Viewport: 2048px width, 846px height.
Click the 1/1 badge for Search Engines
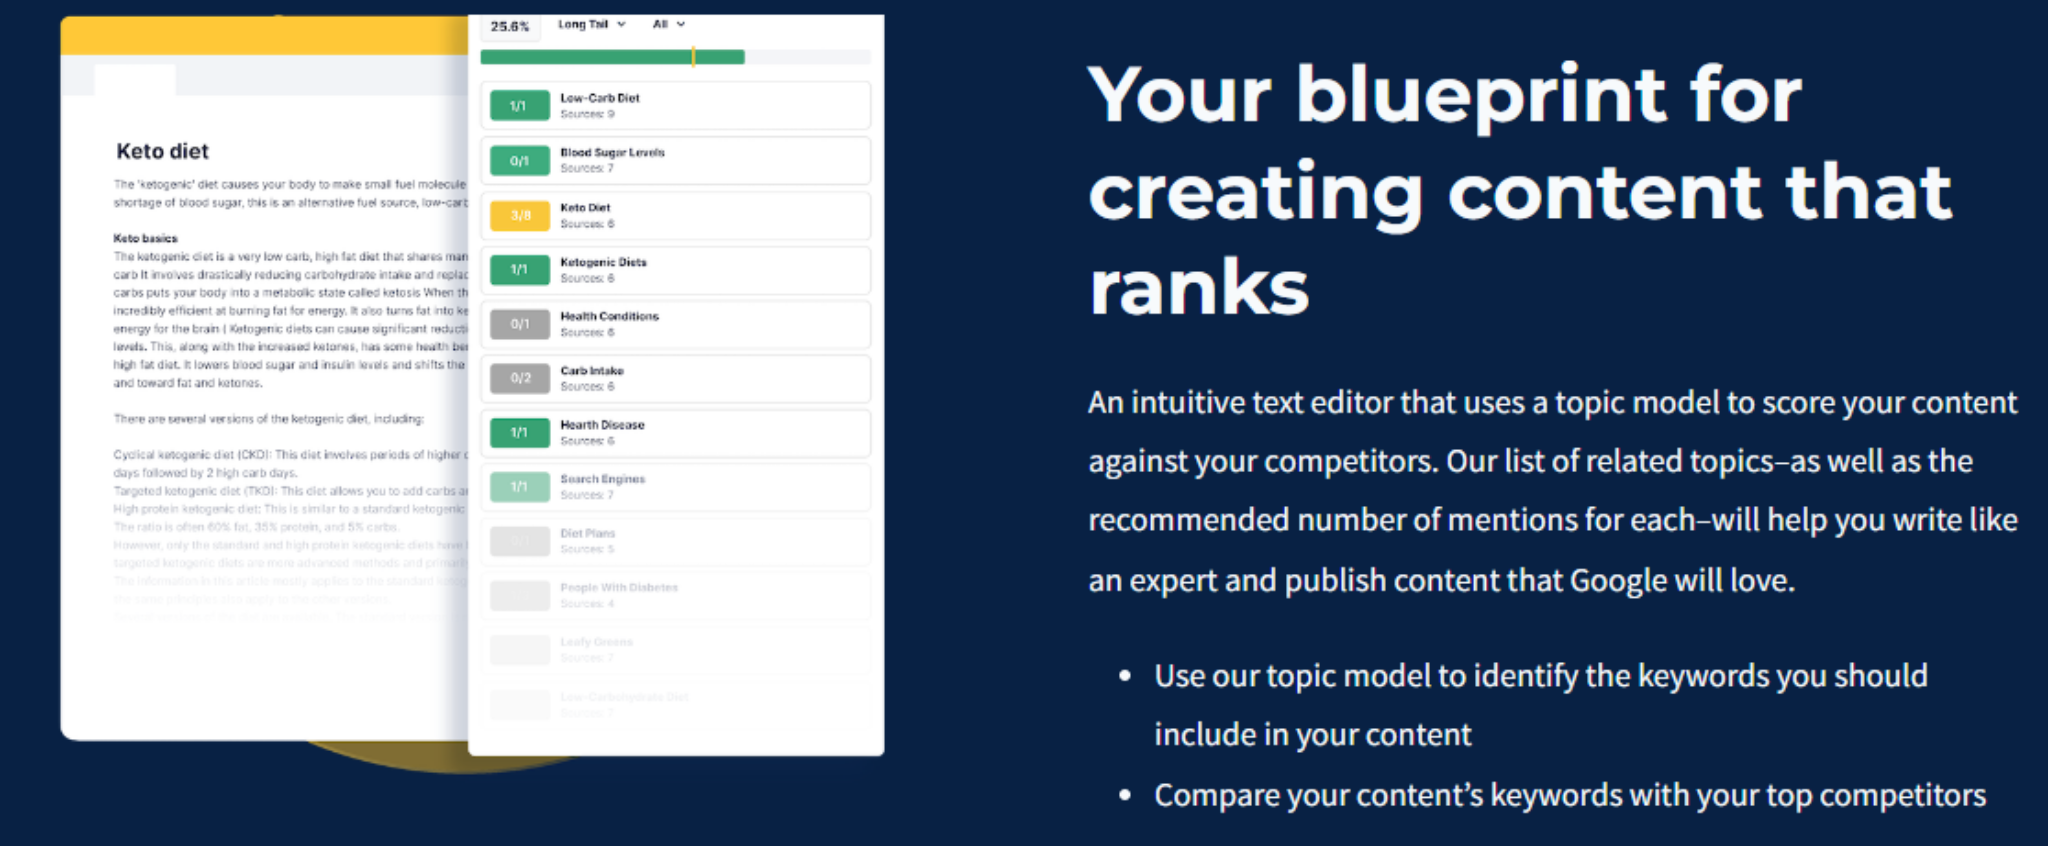pyautogui.click(x=519, y=487)
